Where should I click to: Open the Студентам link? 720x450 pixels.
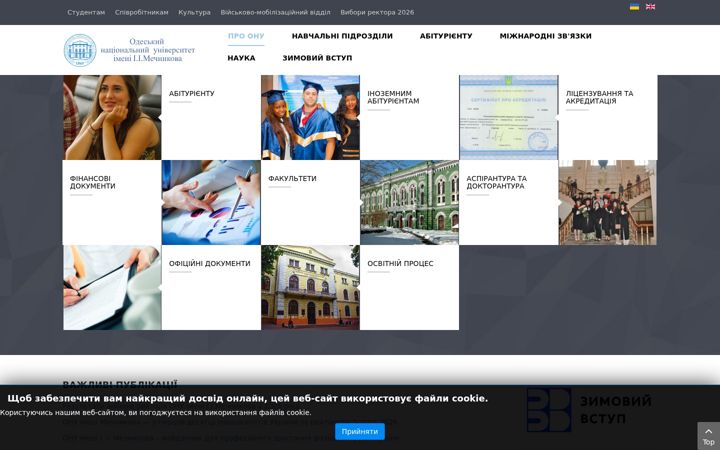pyautogui.click(x=86, y=12)
